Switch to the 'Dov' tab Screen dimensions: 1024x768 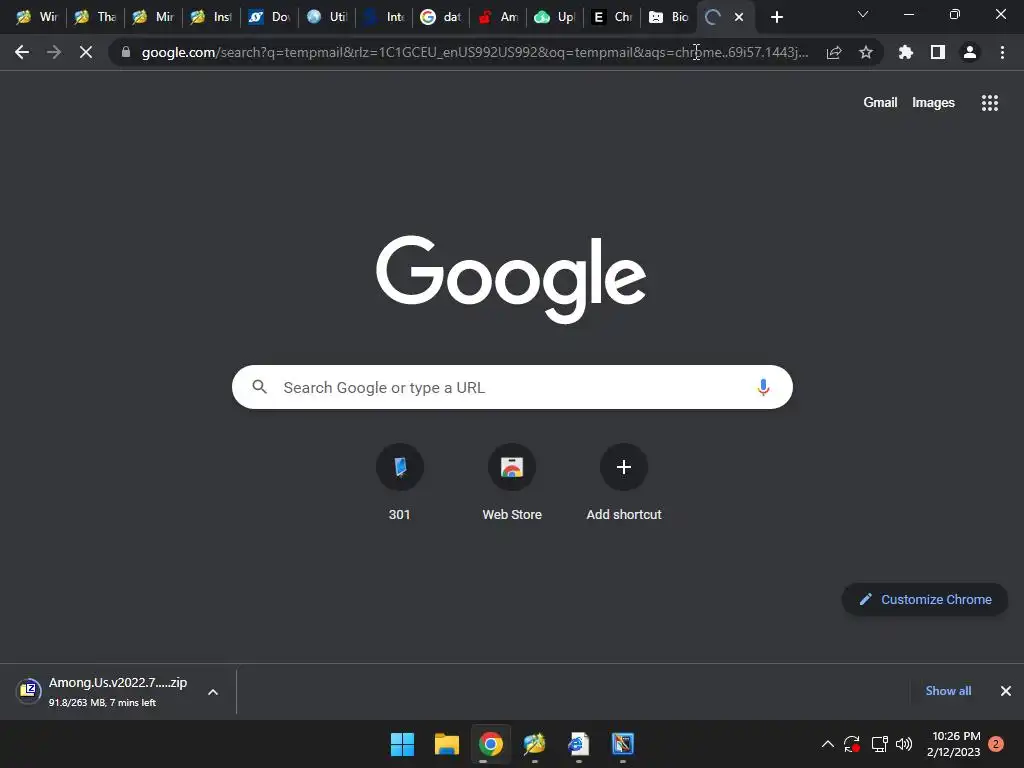(269, 17)
